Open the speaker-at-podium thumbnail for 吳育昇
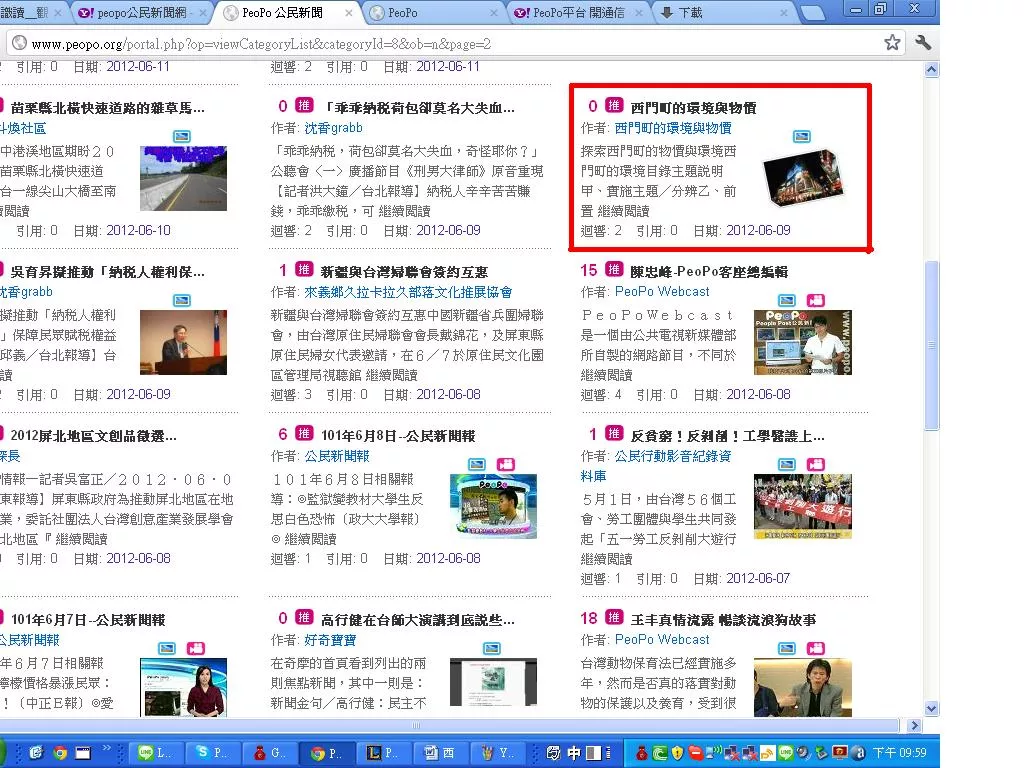 coord(184,342)
